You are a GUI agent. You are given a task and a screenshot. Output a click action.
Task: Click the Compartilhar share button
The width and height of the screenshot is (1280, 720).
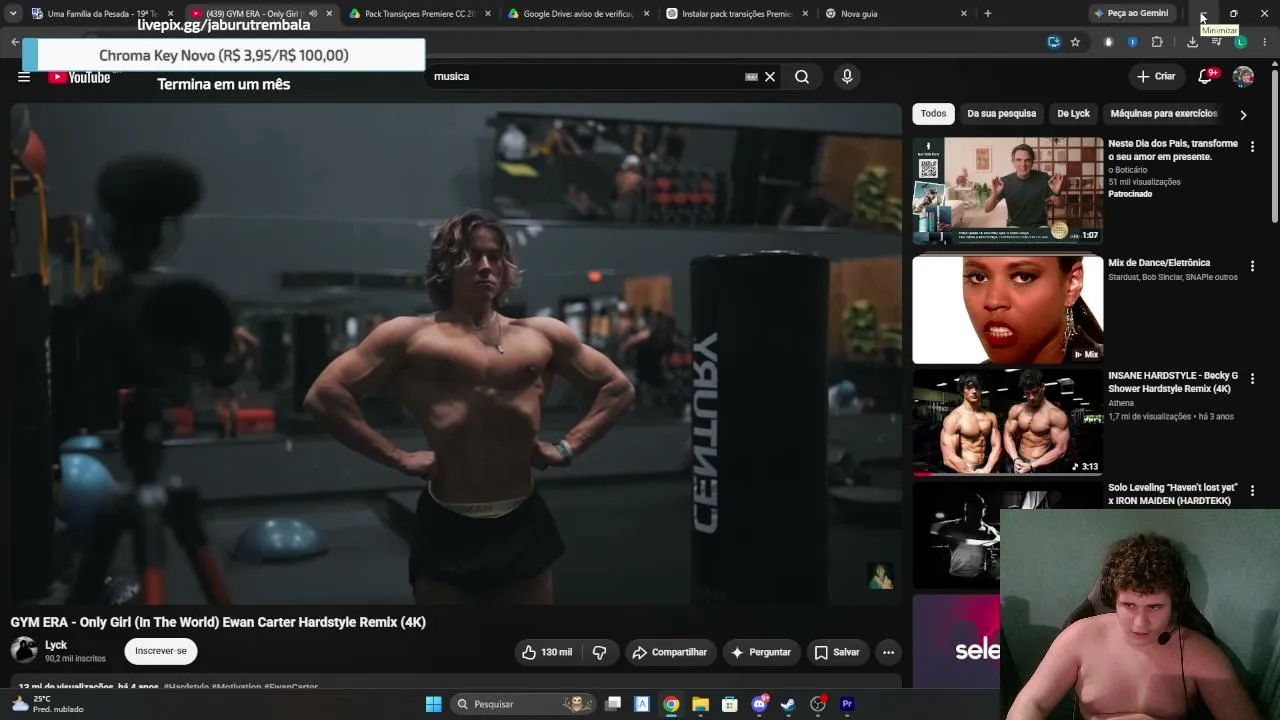(669, 652)
